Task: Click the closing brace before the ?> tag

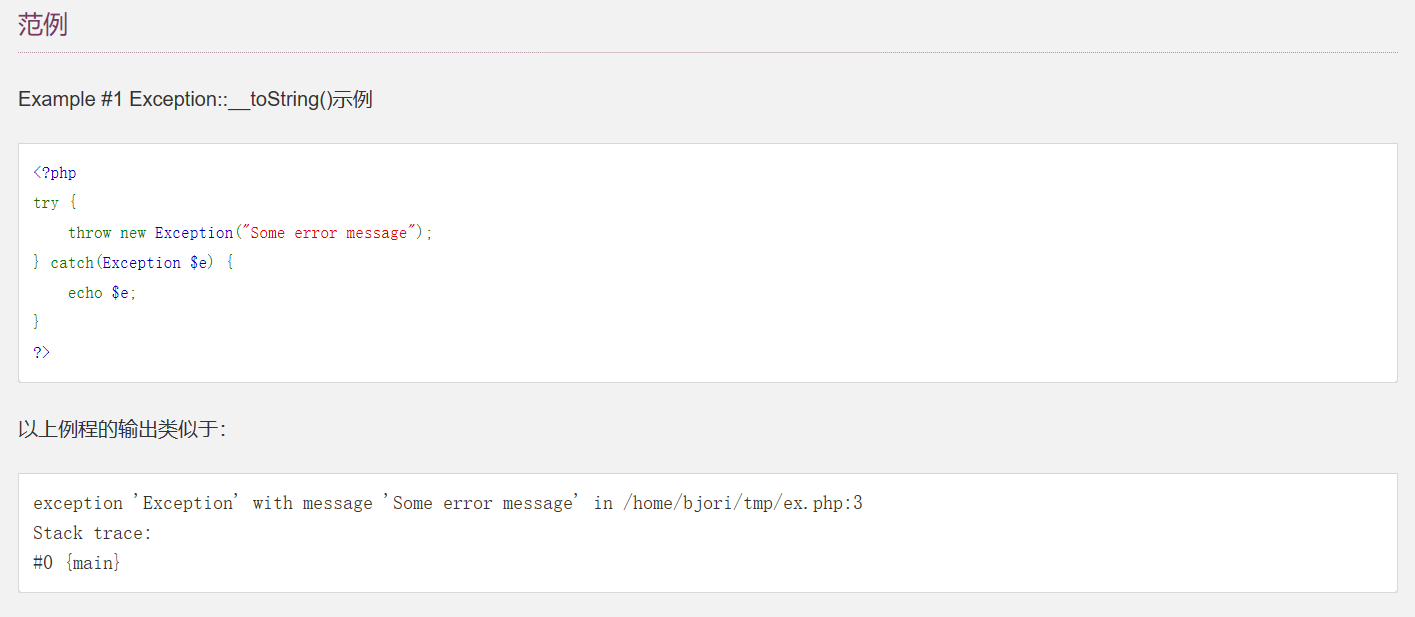Action: tap(37, 322)
